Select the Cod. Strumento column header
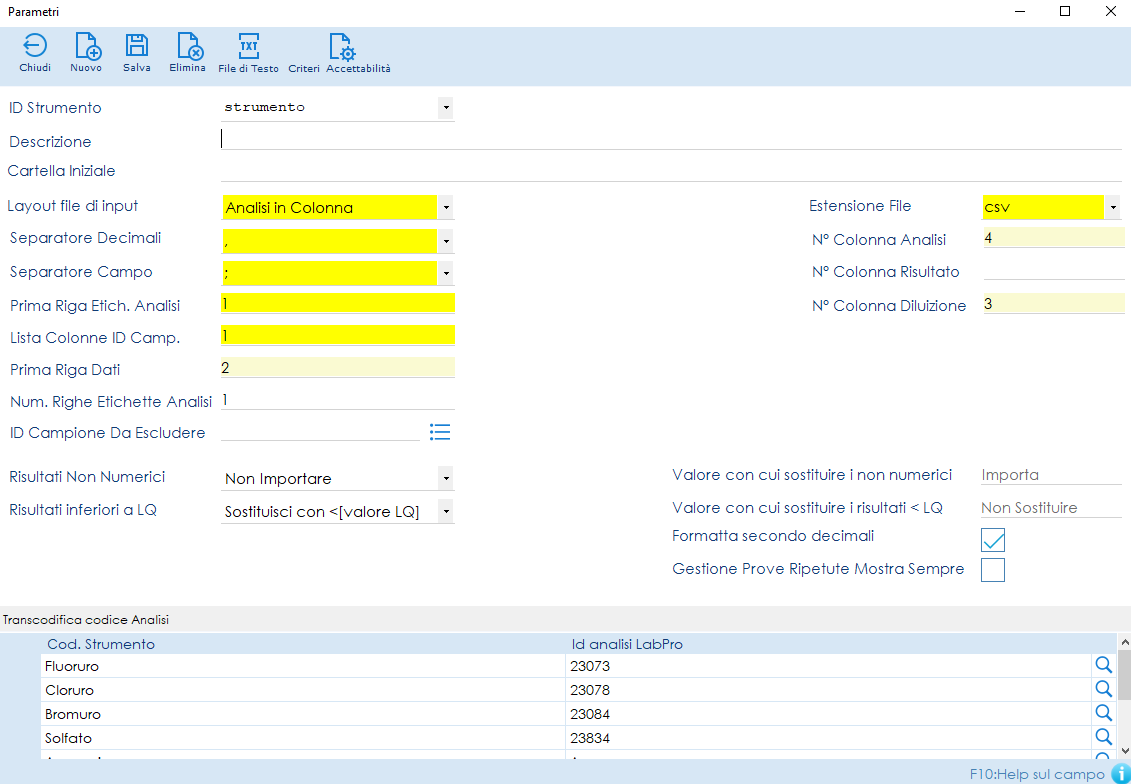 [x=304, y=644]
